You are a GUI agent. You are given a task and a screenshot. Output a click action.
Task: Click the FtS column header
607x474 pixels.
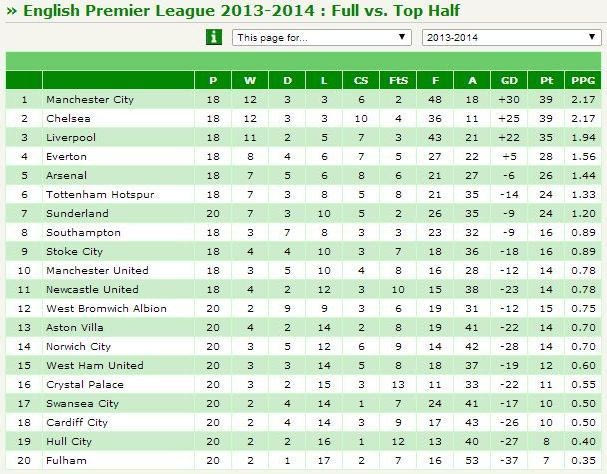click(x=398, y=80)
